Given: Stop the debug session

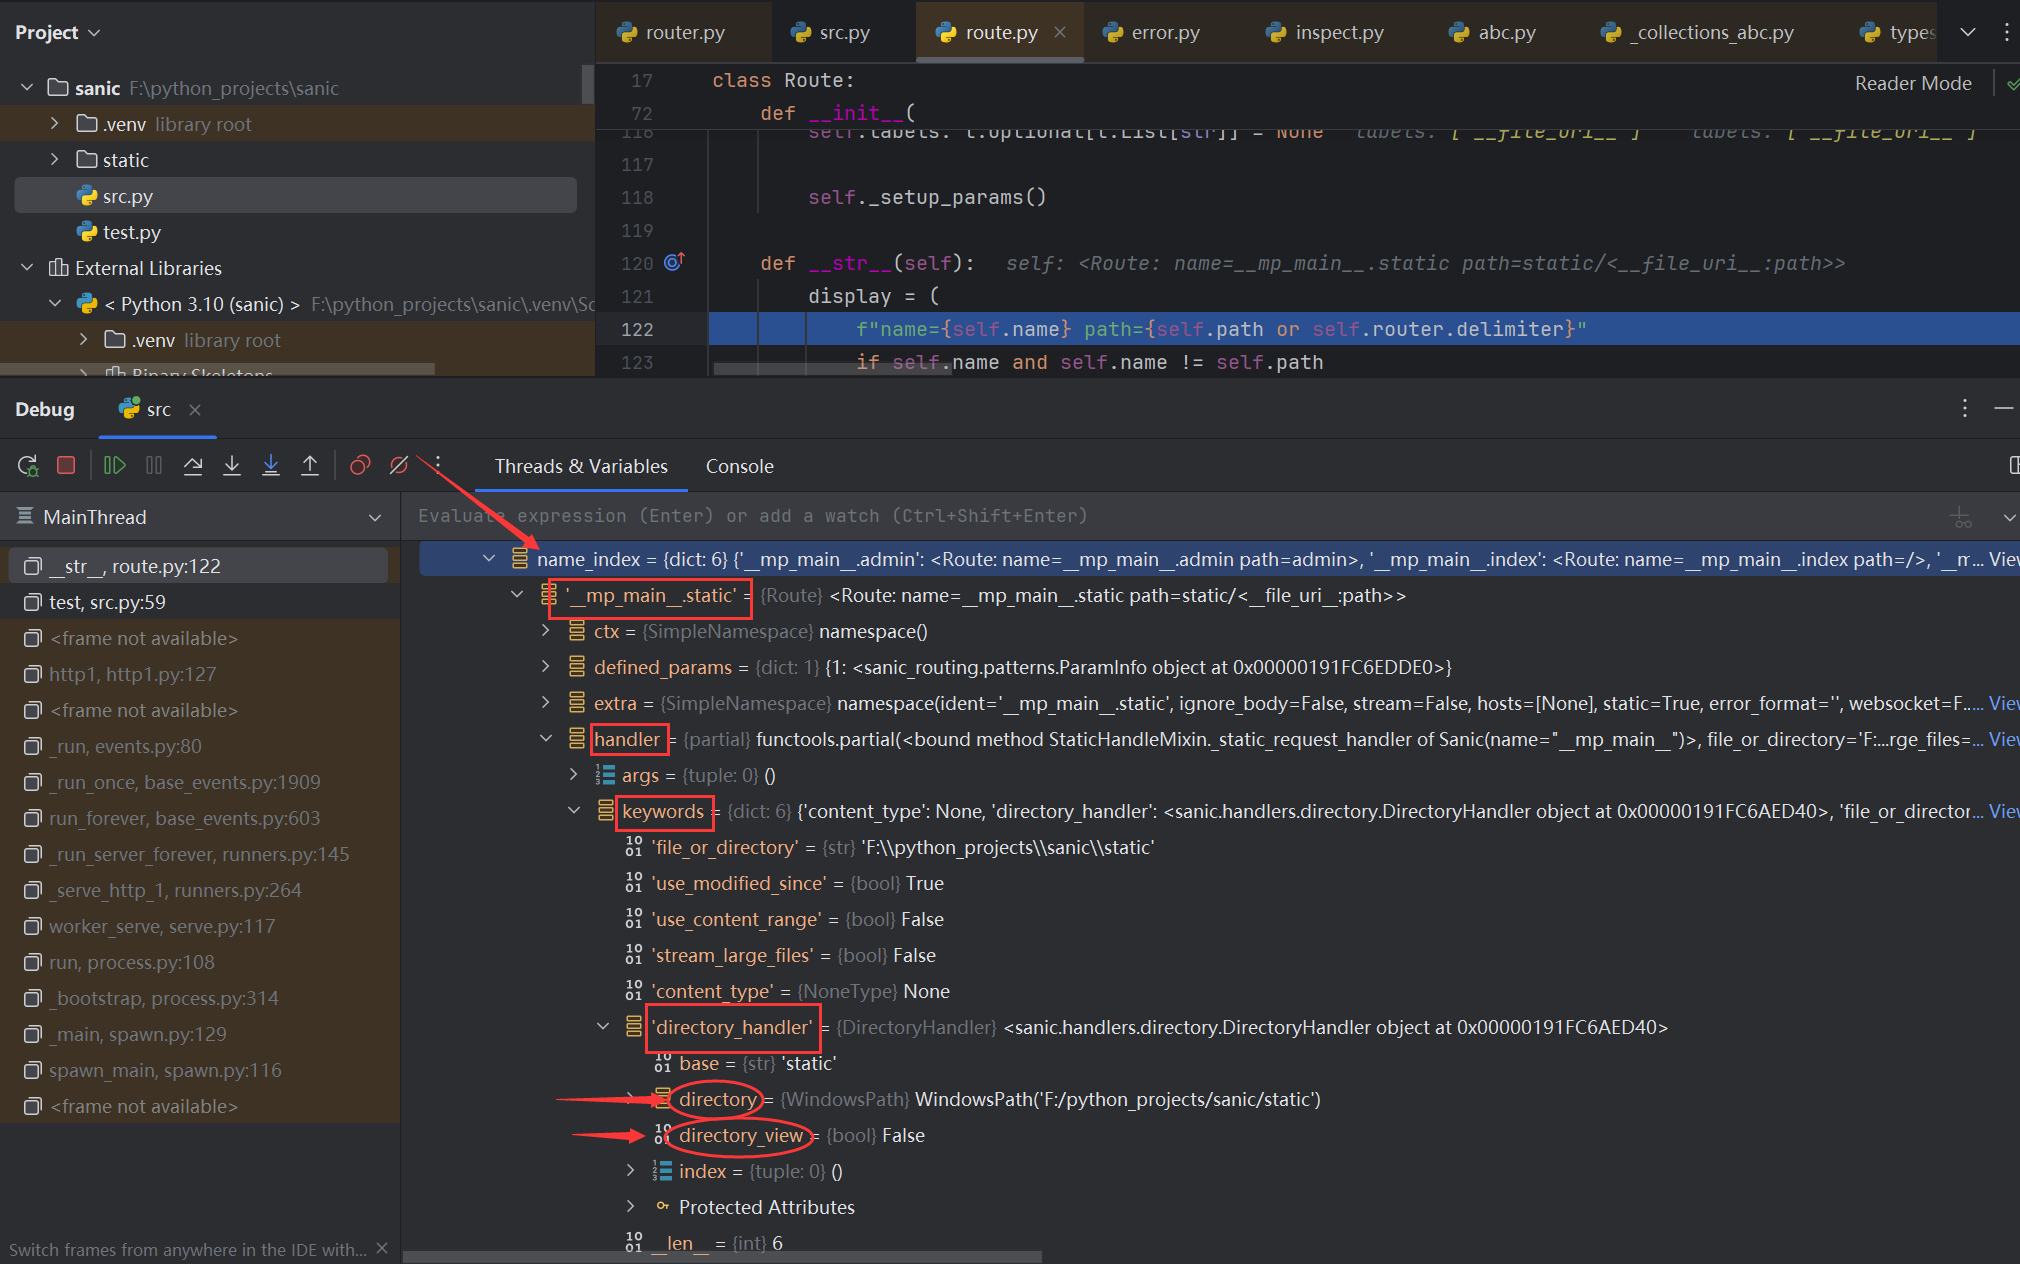Looking at the screenshot, I should (x=66, y=466).
